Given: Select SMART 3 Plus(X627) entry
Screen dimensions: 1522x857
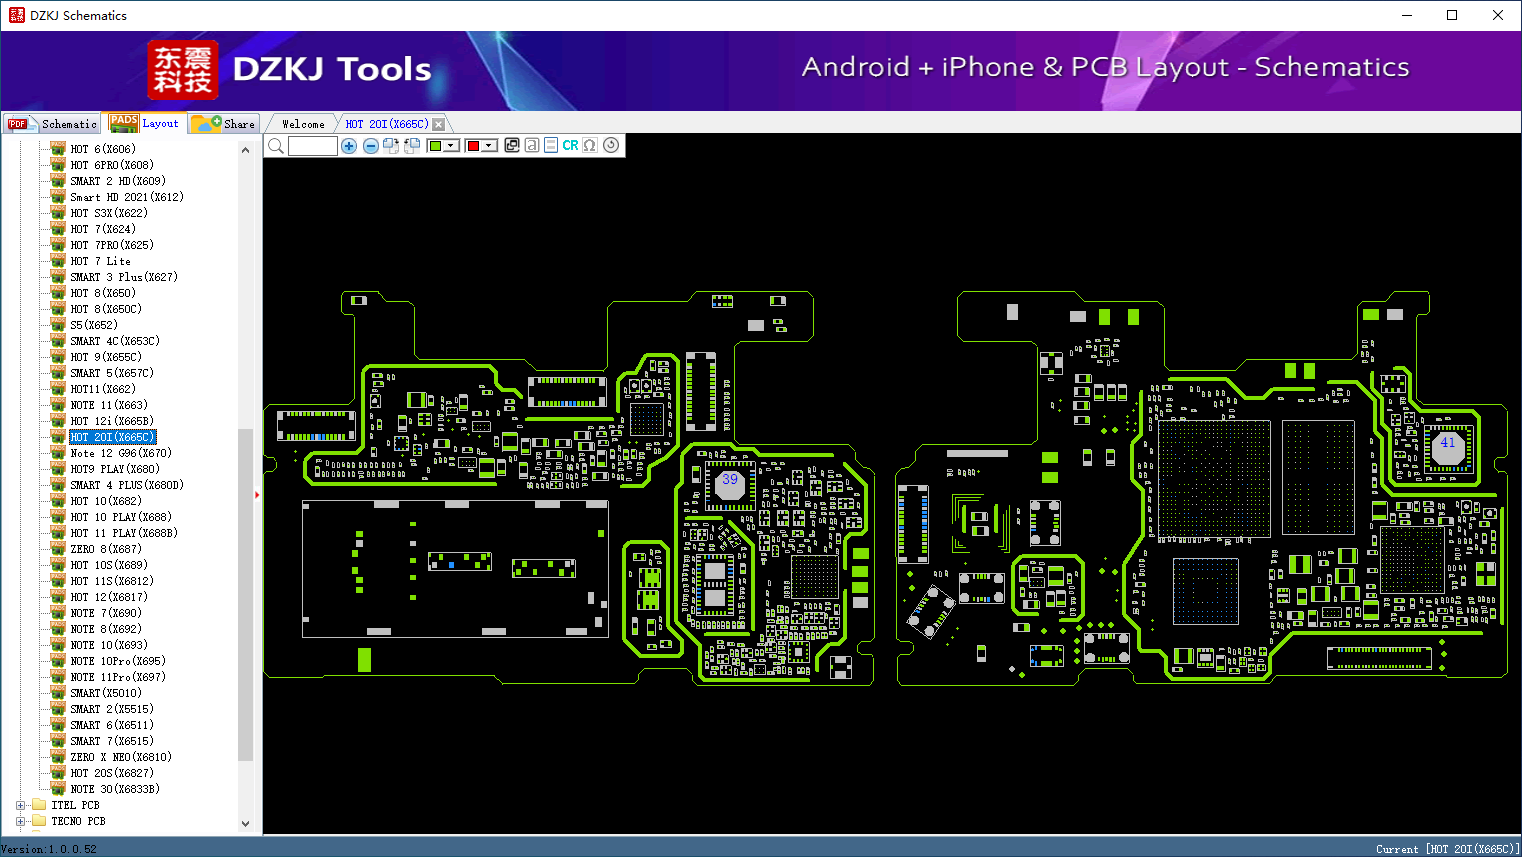Looking at the screenshot, I should point(124,277).
